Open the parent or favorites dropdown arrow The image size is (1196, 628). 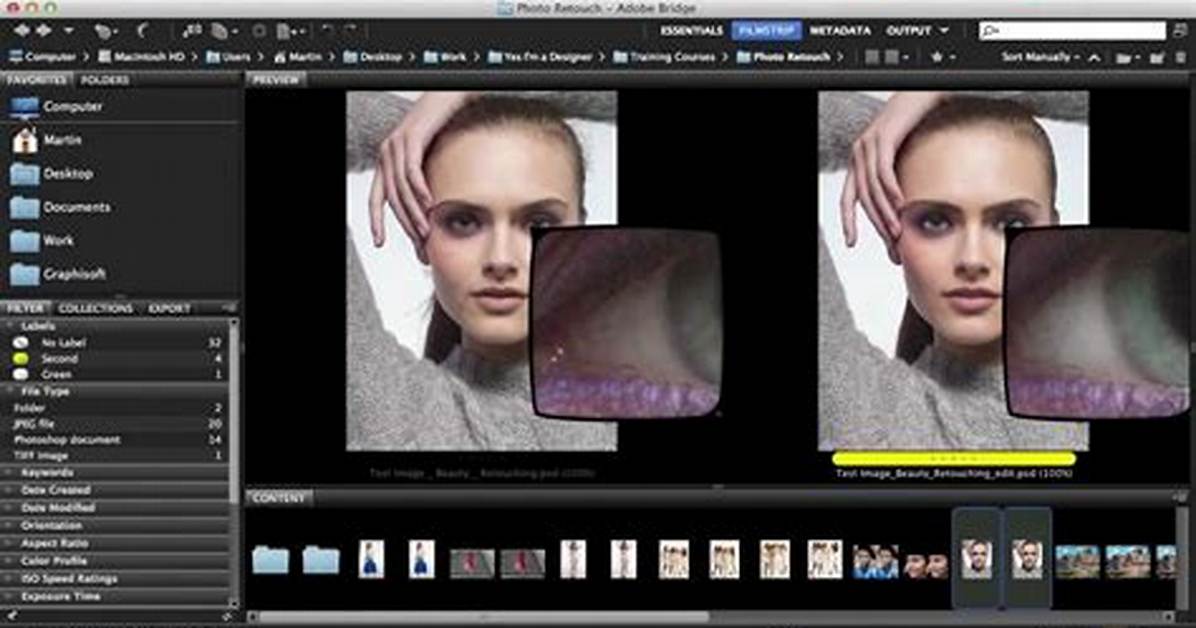[69, 31]
